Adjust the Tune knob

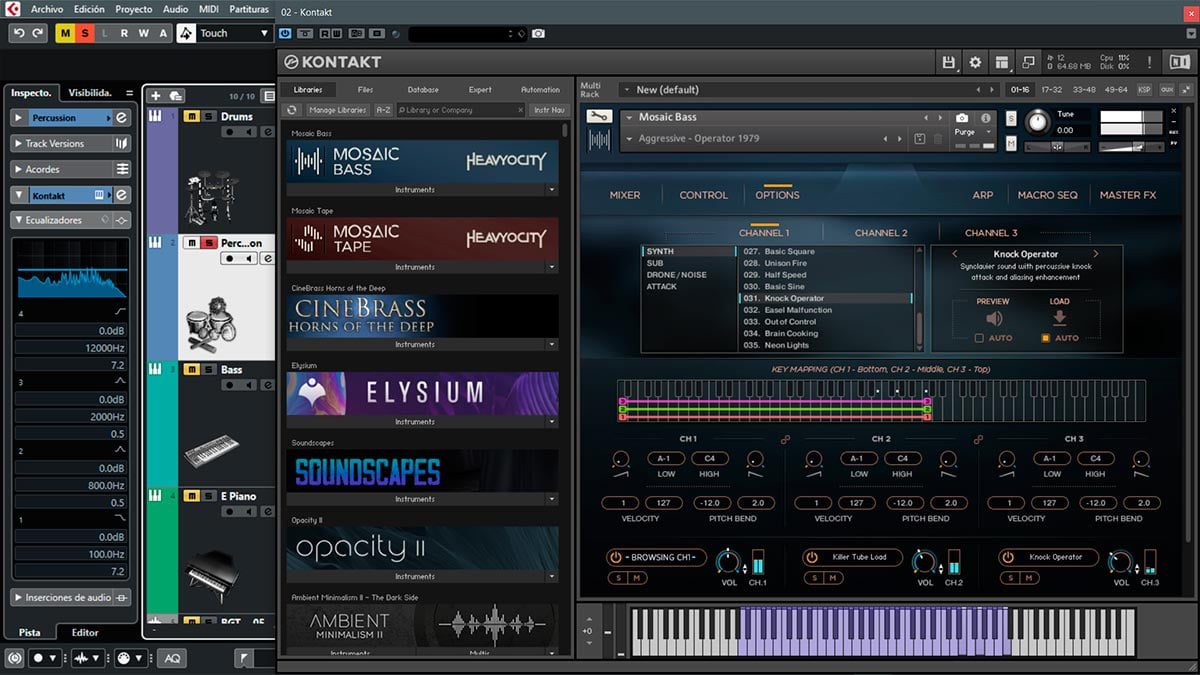1038,122
